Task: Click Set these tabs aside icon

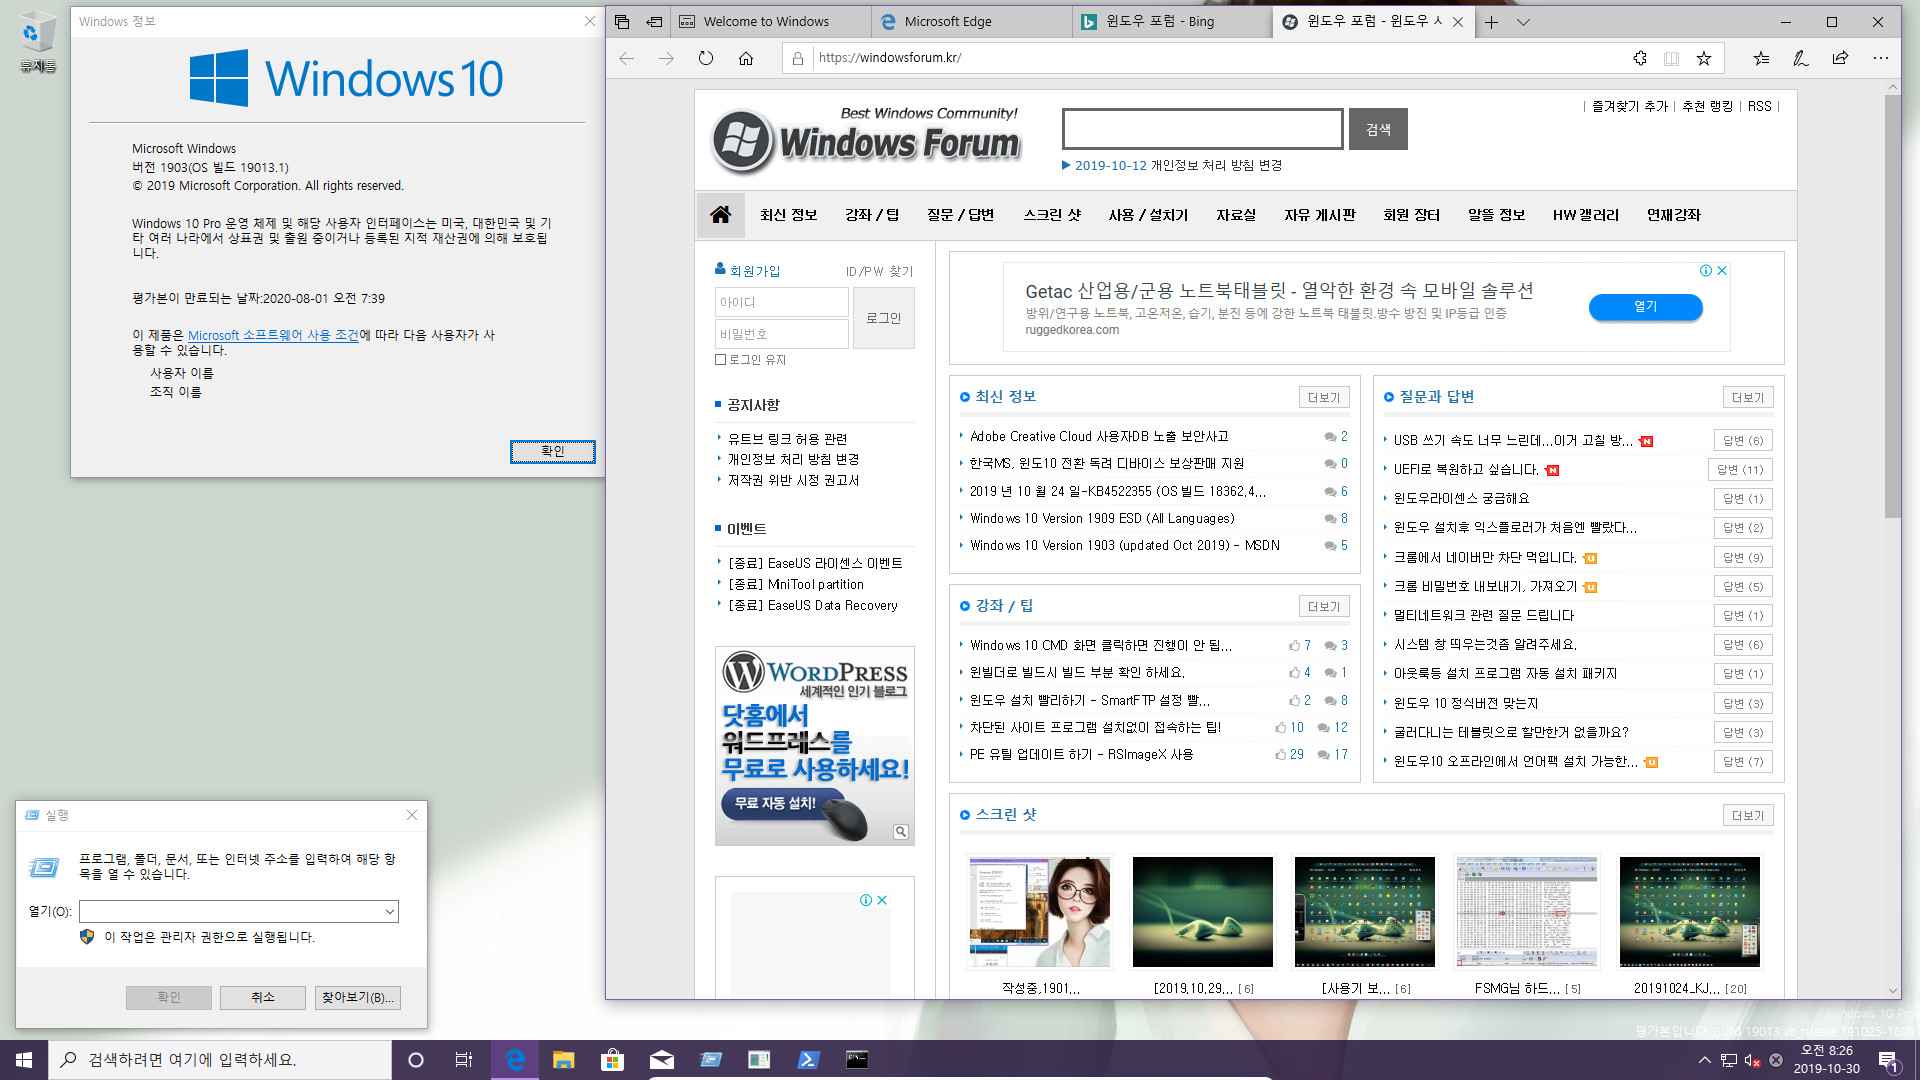Action: click(x=654, y=21)
